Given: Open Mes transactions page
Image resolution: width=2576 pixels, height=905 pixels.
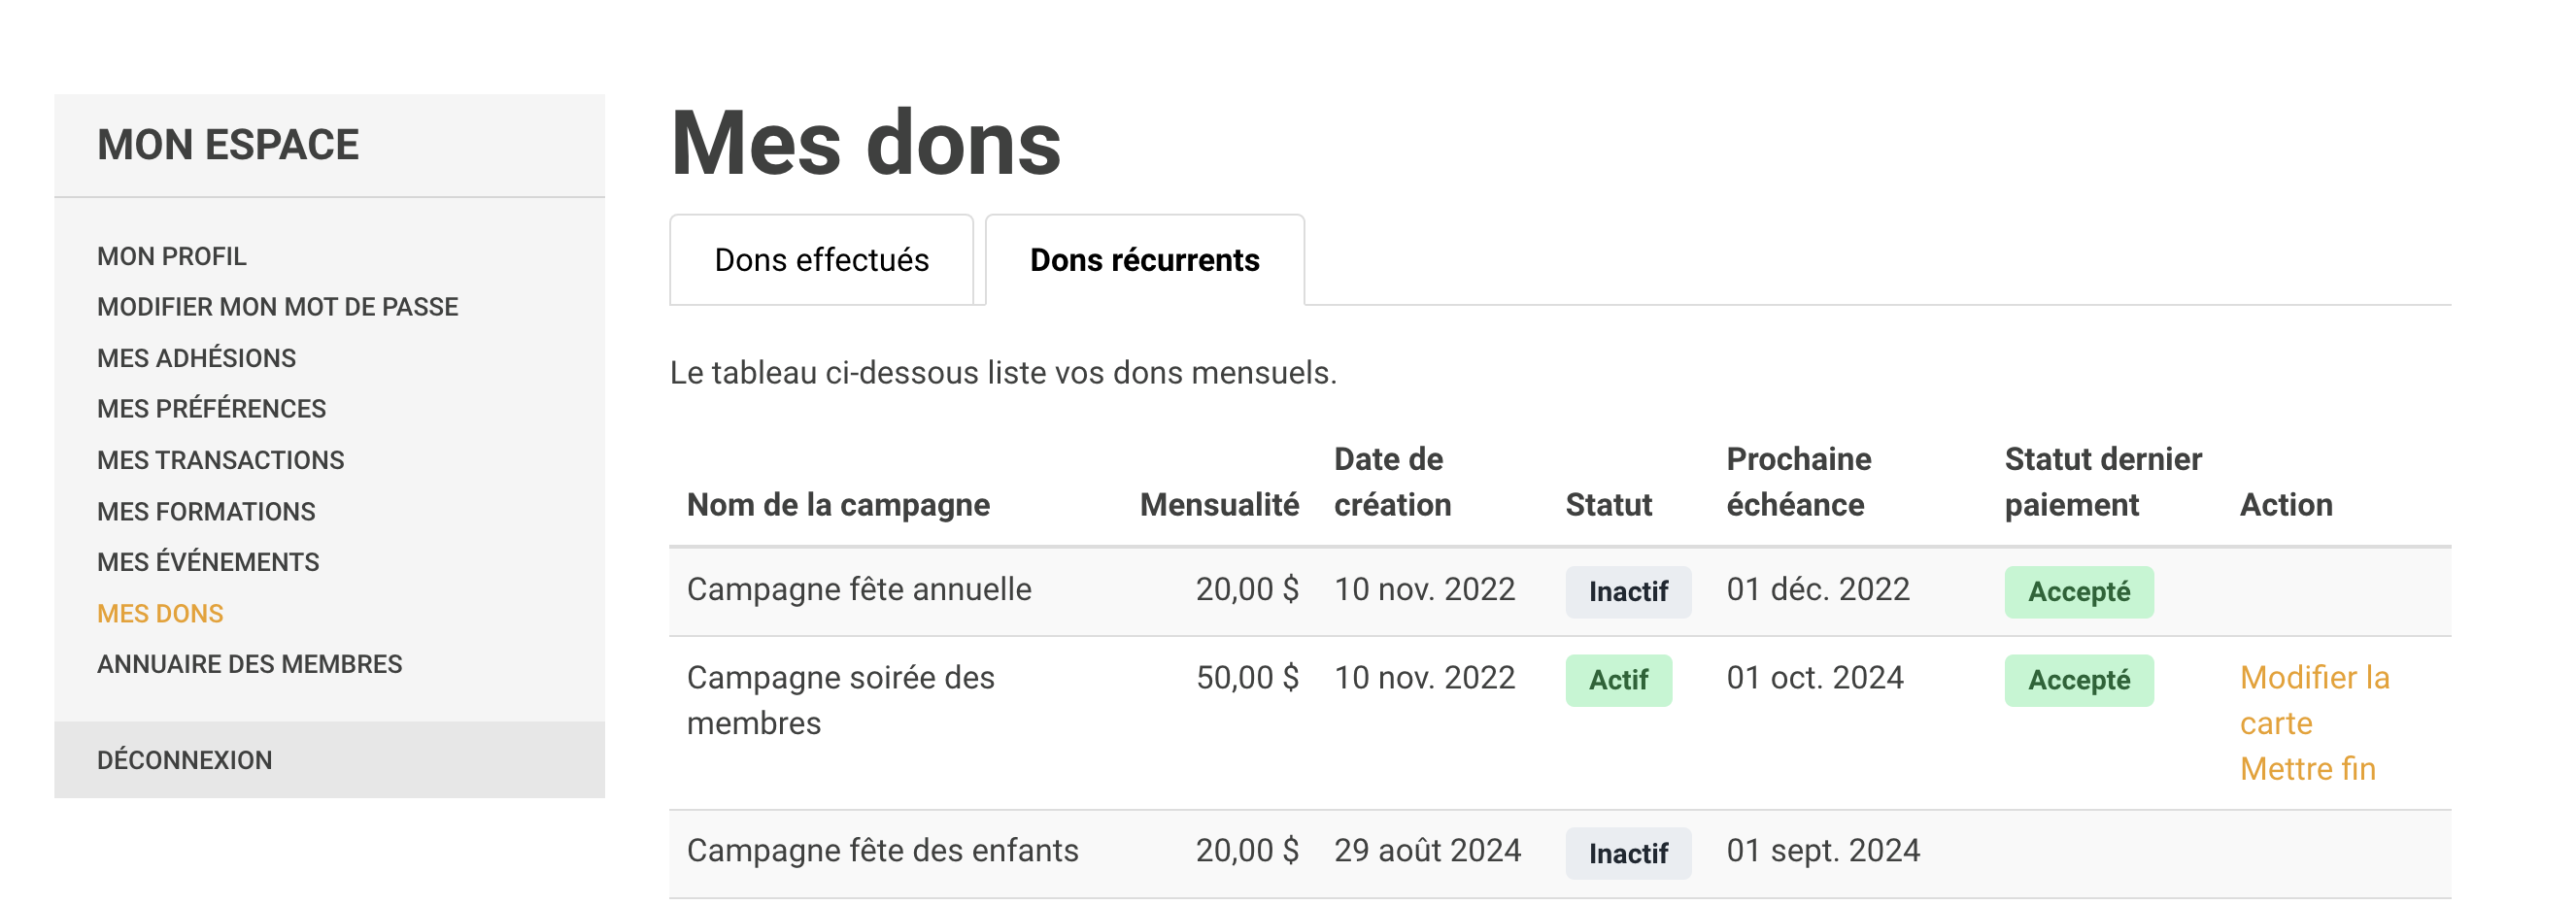Looking at the screenshot, I should pyautogui.click(x=220, y=460).
